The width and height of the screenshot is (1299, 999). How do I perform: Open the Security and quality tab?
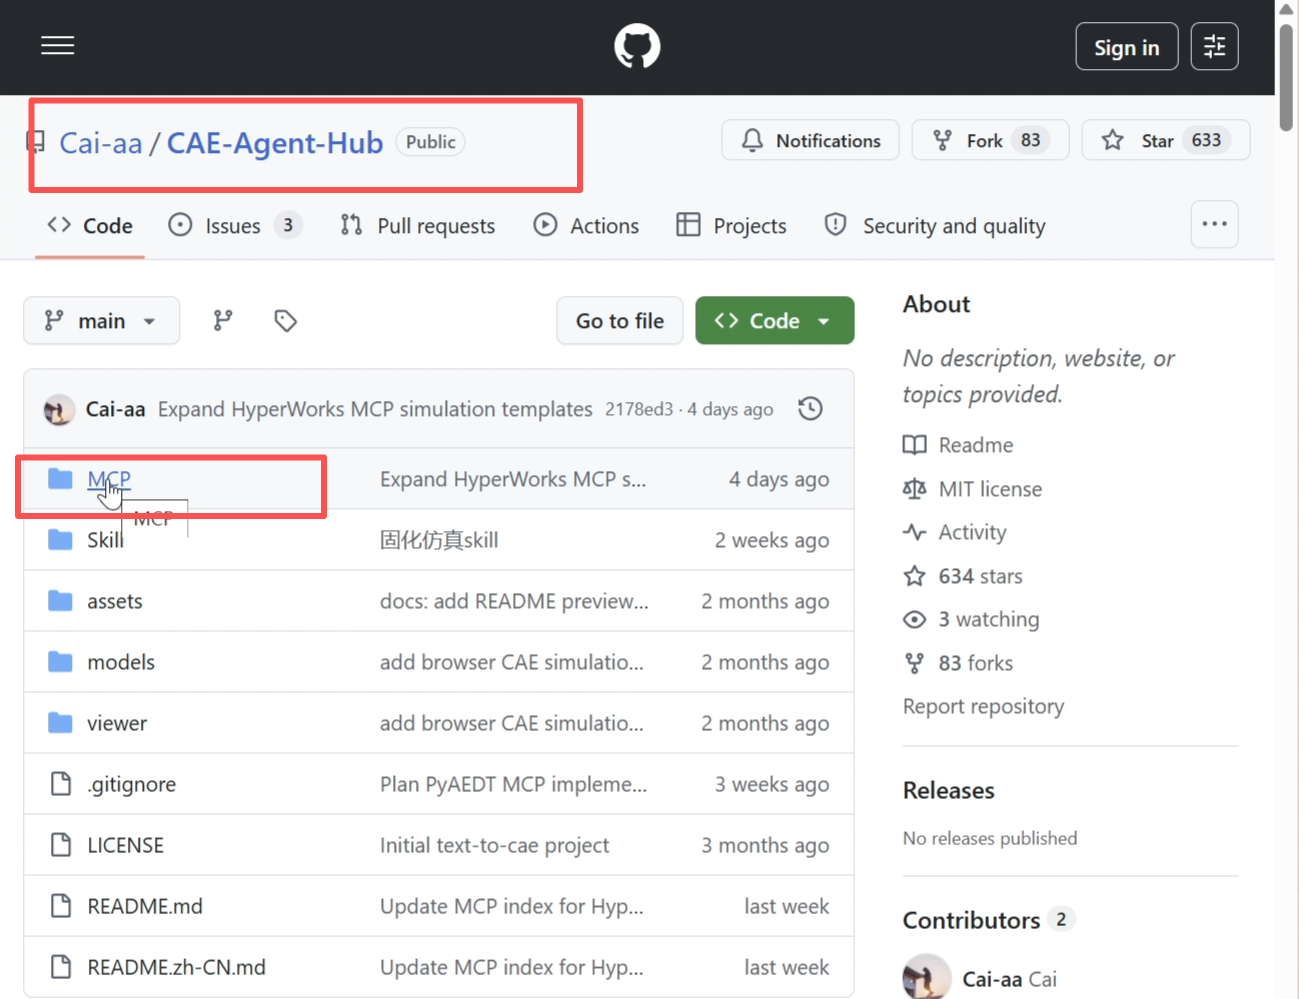[934, 226]
